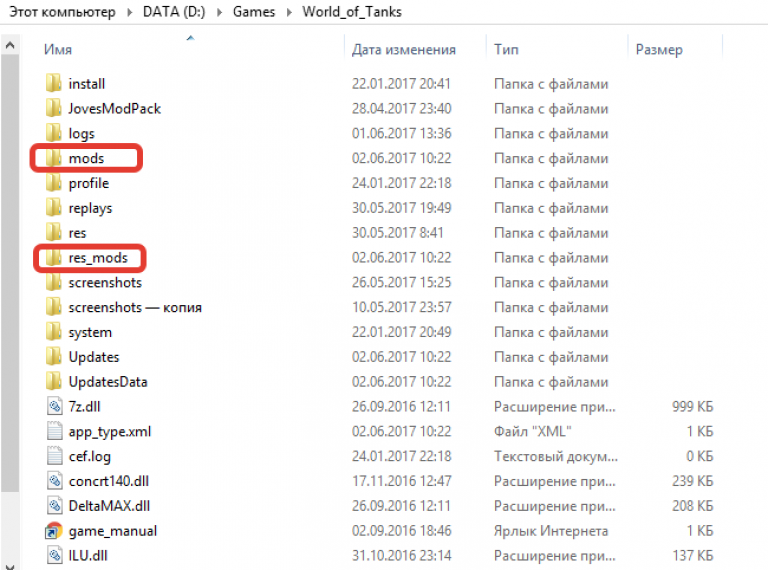Select the cef.log text document icon
This screenshot has width=768, height=570.
coord(54,456)
